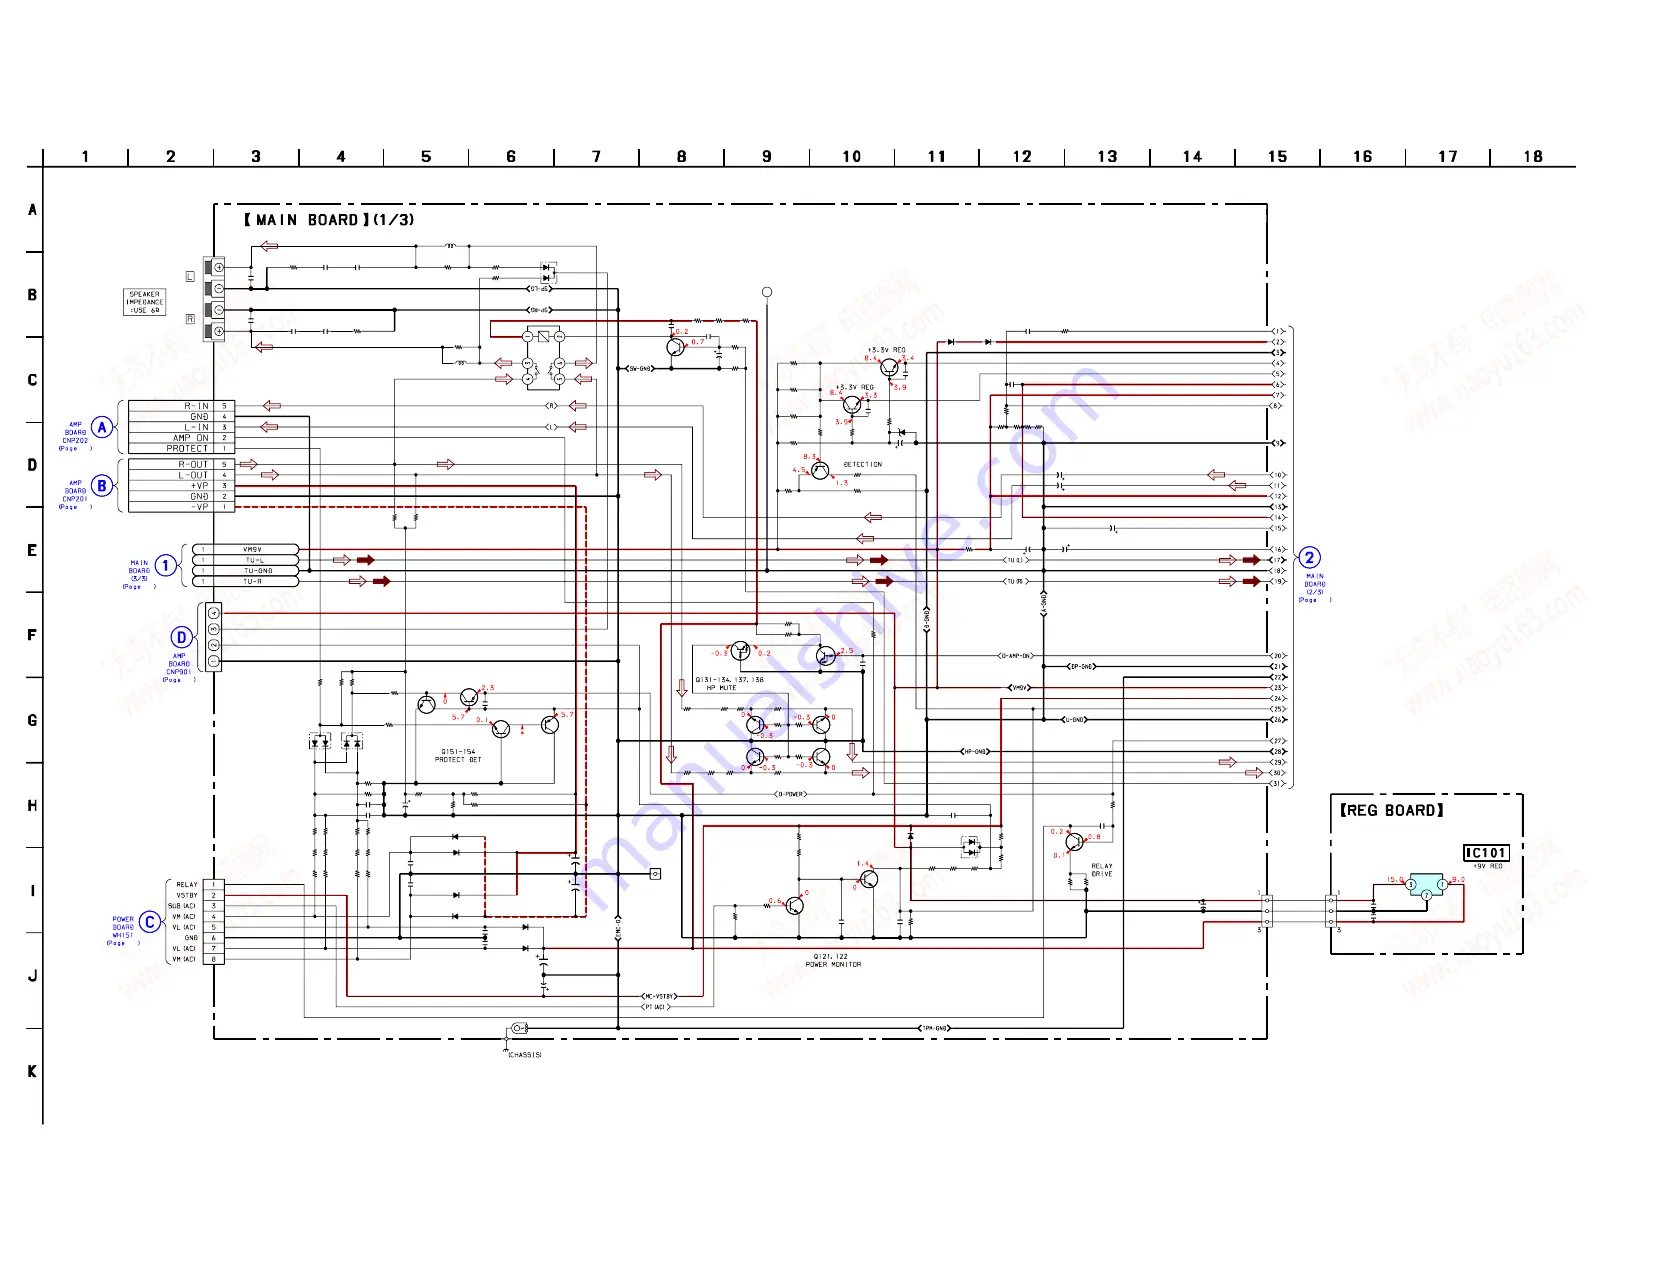Screen dimensions: 1680x1263
Task: Click the DETECTION label
Action: (862, 464)
